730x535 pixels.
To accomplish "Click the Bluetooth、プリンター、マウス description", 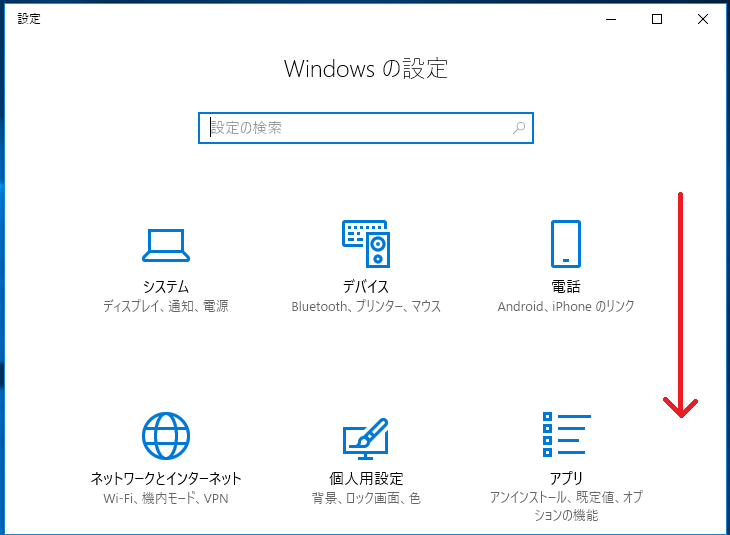I will point(366,306).
